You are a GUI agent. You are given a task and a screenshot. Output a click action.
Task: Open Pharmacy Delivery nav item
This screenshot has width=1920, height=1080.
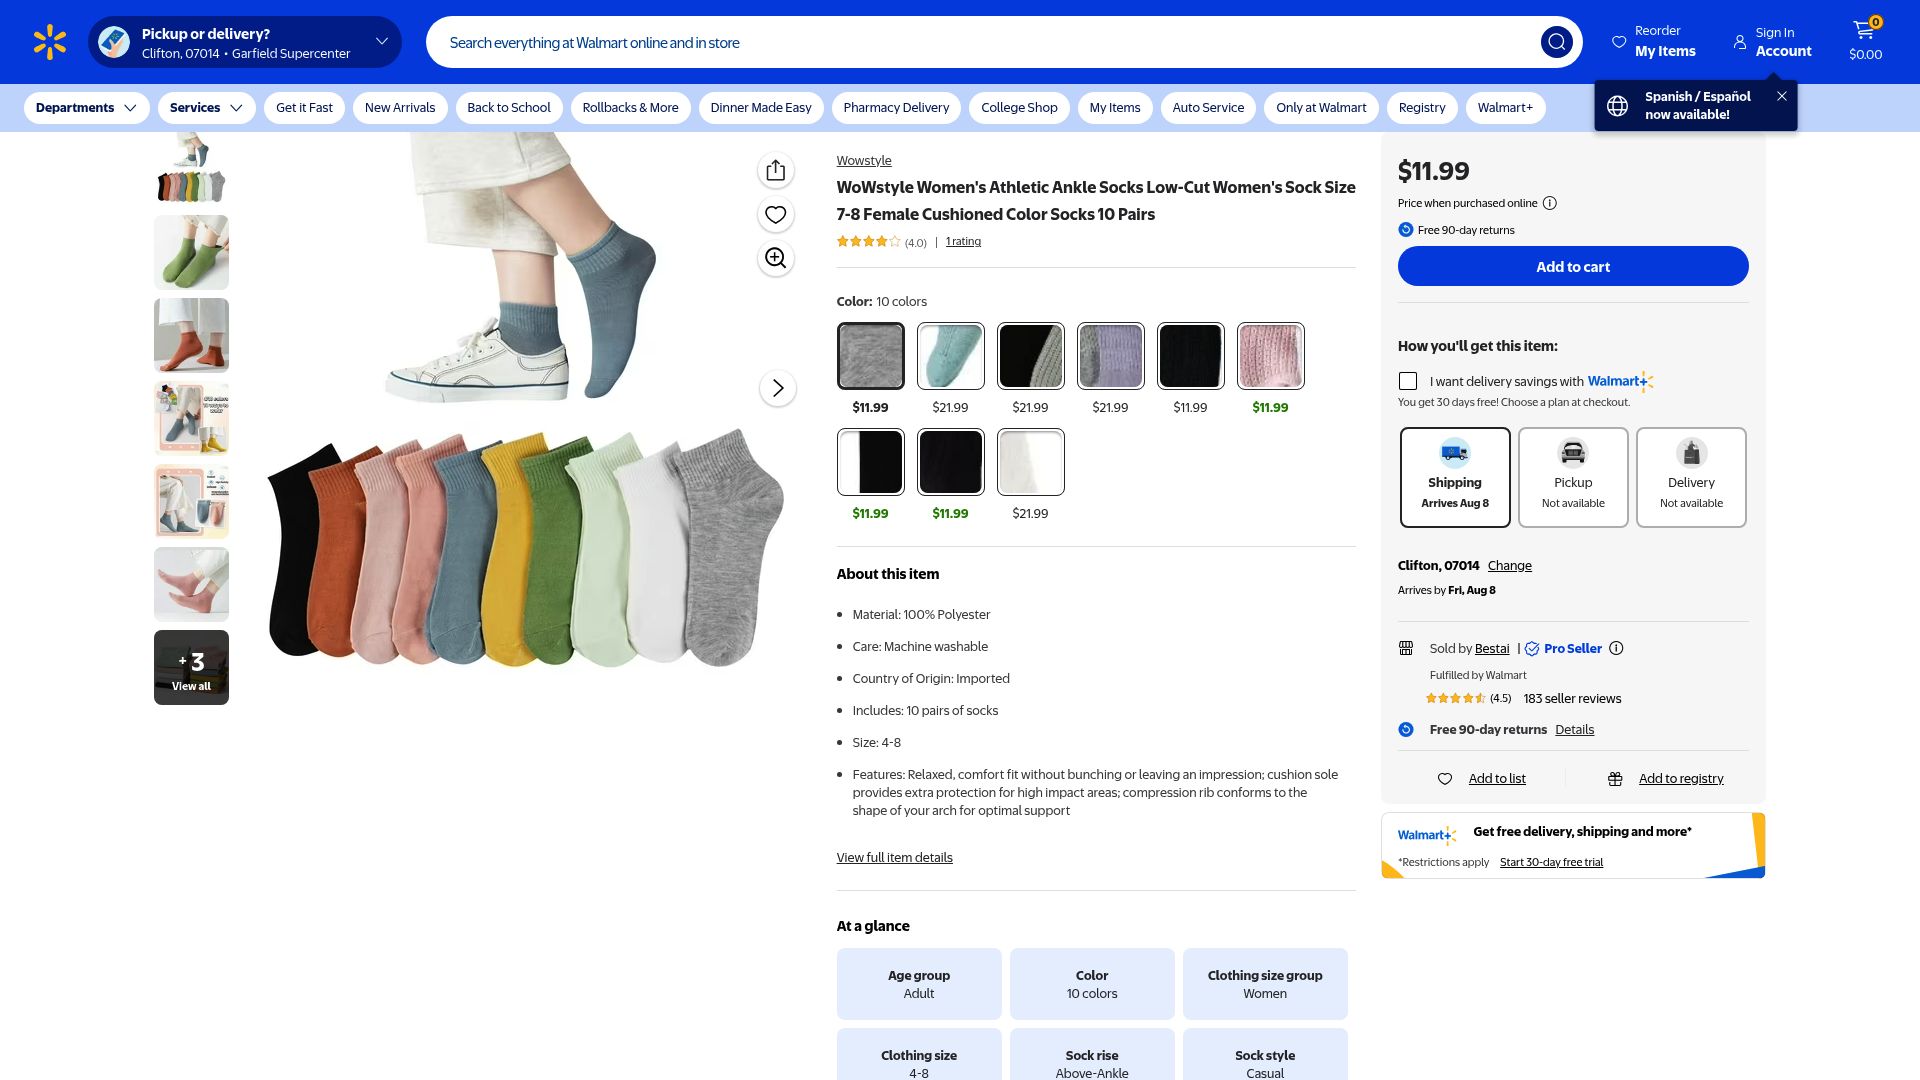pyautogui.click(x=896, y=108)
